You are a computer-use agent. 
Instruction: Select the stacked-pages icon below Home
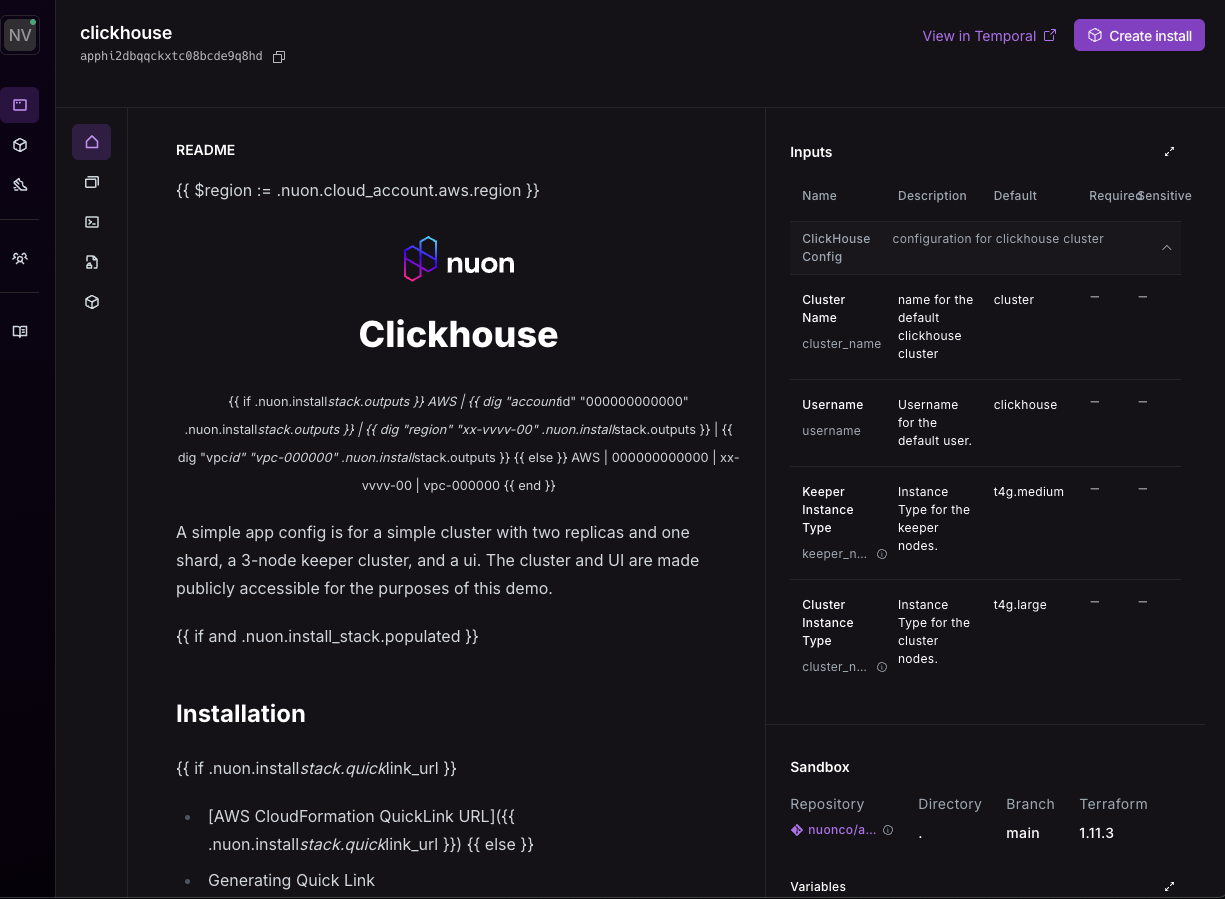click(x=91, y=182)
